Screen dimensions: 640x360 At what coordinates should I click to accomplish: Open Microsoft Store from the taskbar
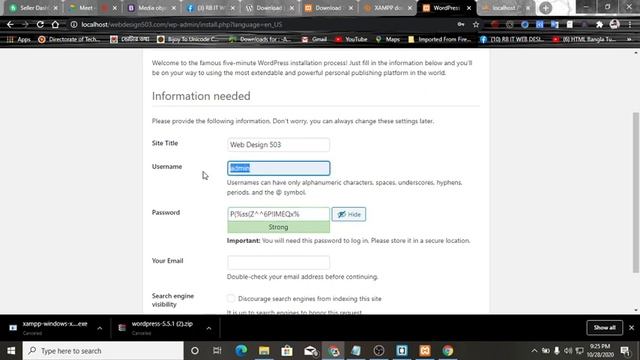(x=287, y=351)
